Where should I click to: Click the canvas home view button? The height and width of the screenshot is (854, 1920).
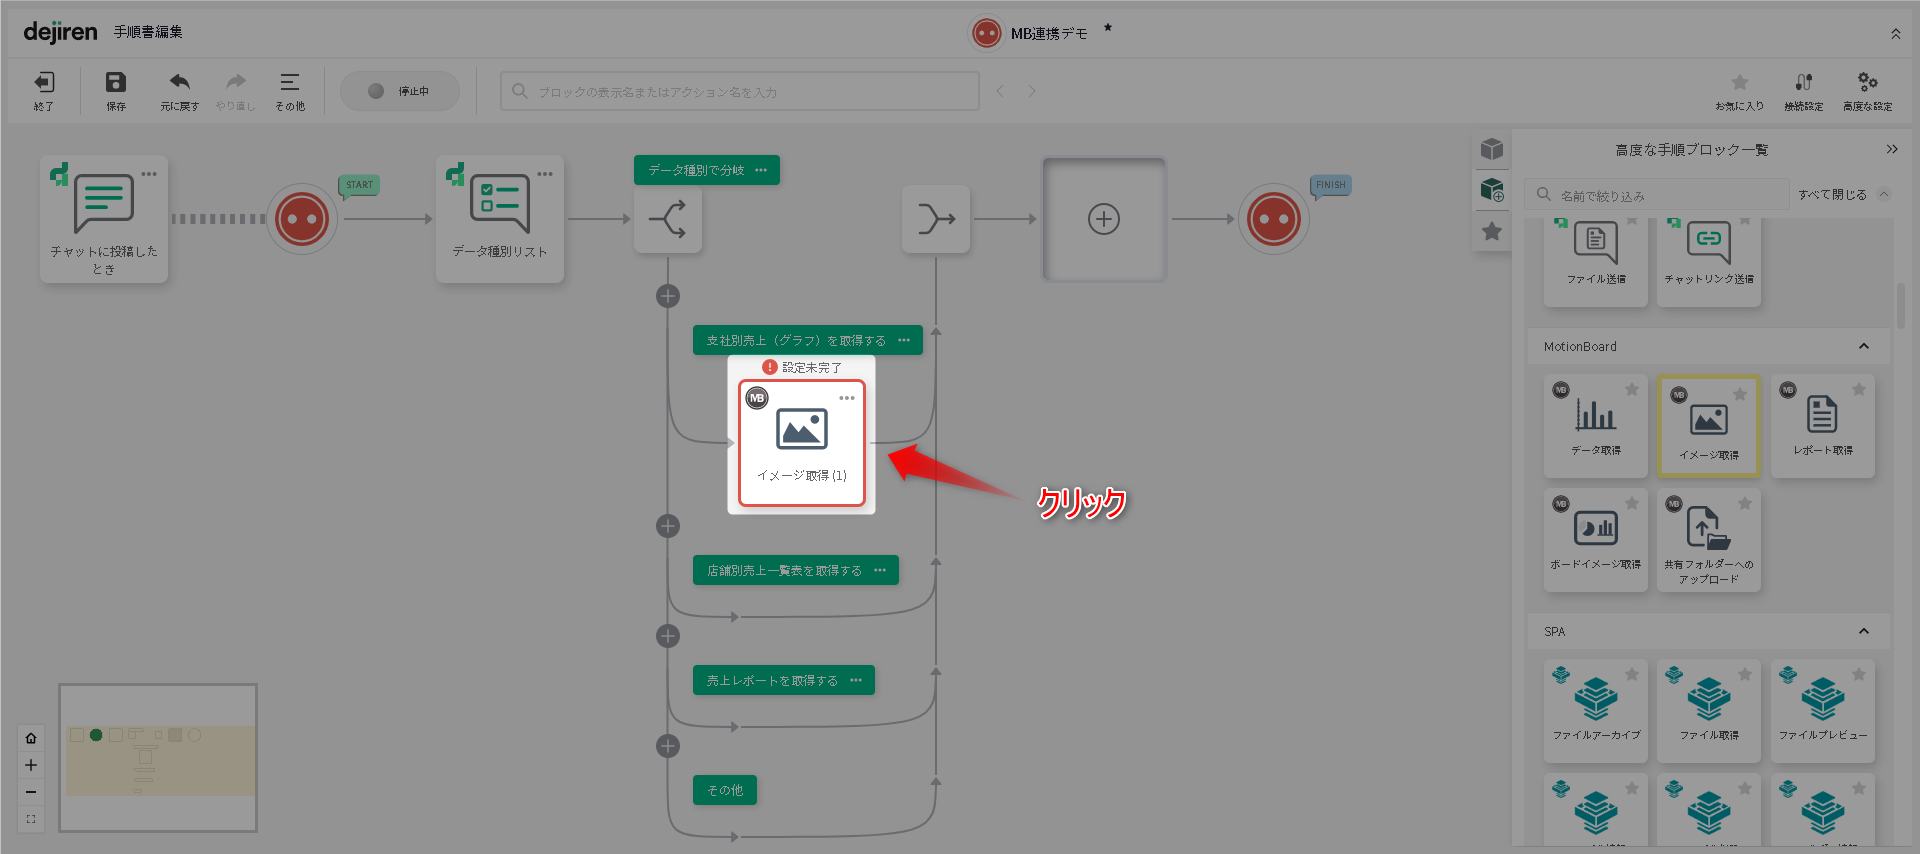pos(31,738)
